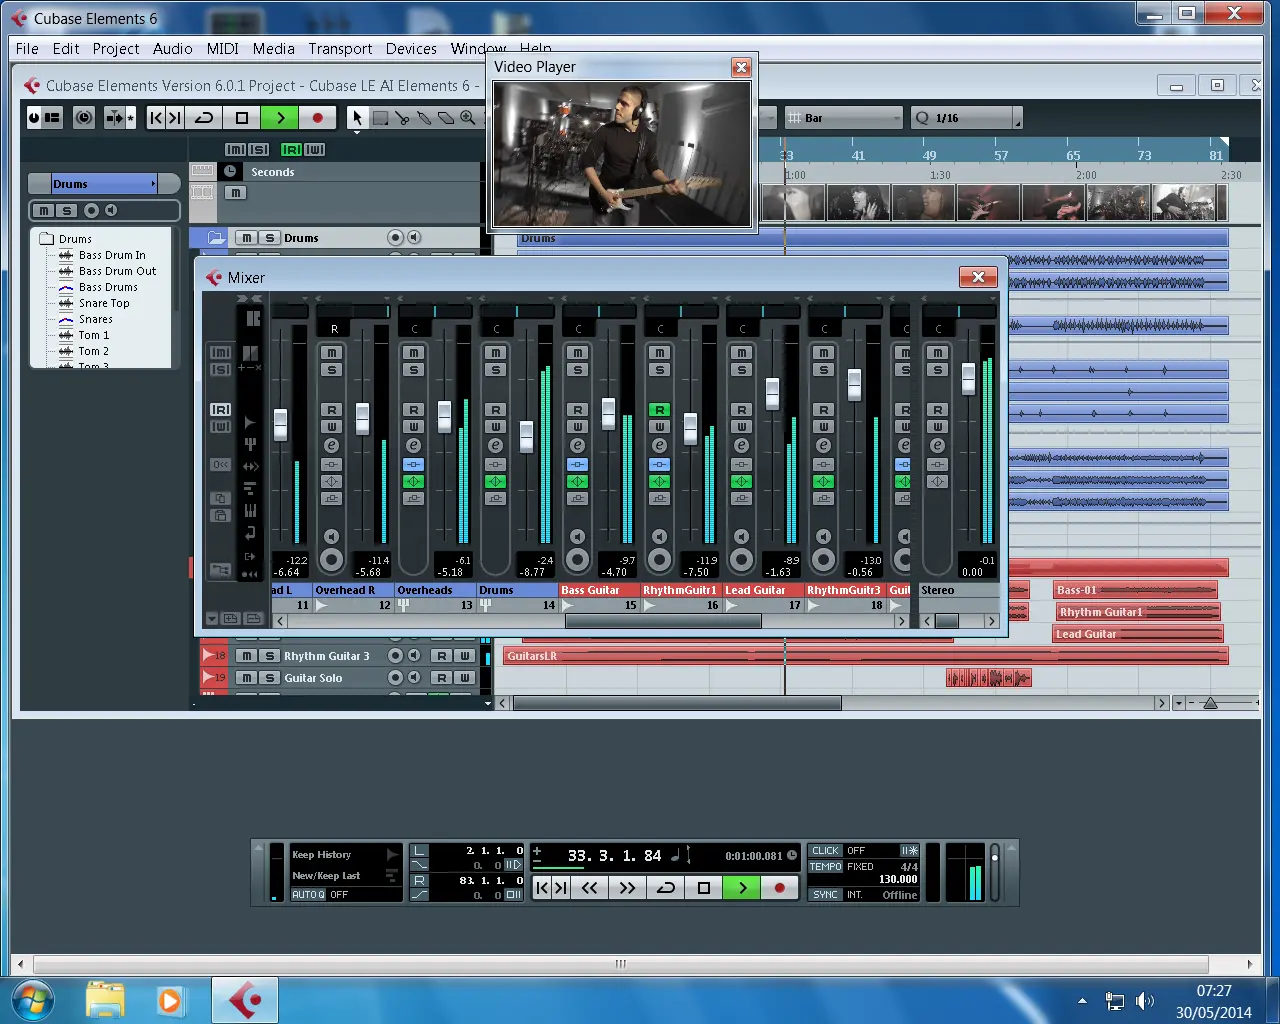Toggle AUTO Q on the Transport panel
1280x1024 pixels.
point(308,895)
